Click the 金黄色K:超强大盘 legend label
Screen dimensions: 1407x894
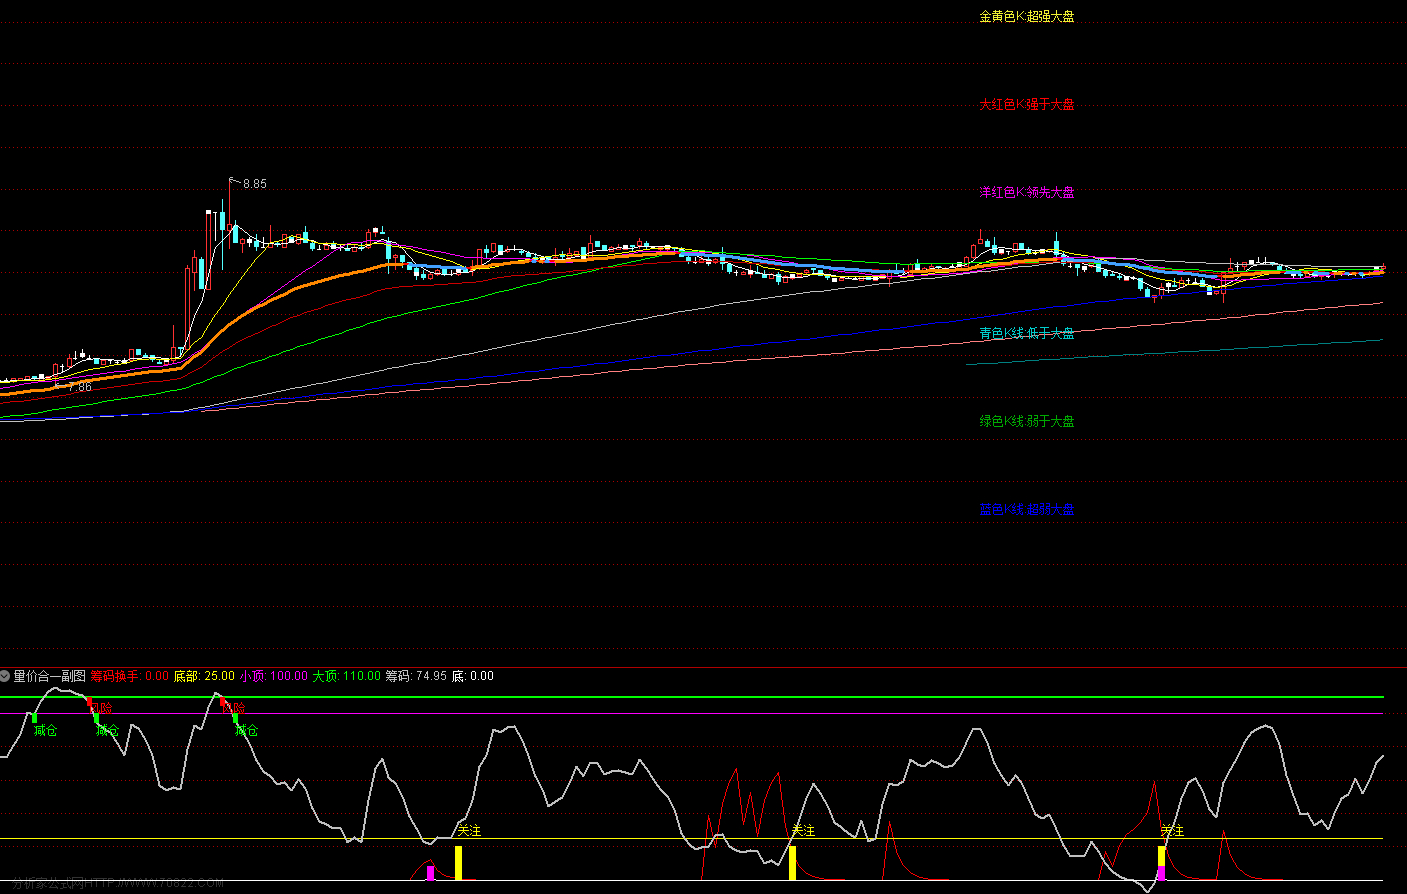click(1027, 16)
